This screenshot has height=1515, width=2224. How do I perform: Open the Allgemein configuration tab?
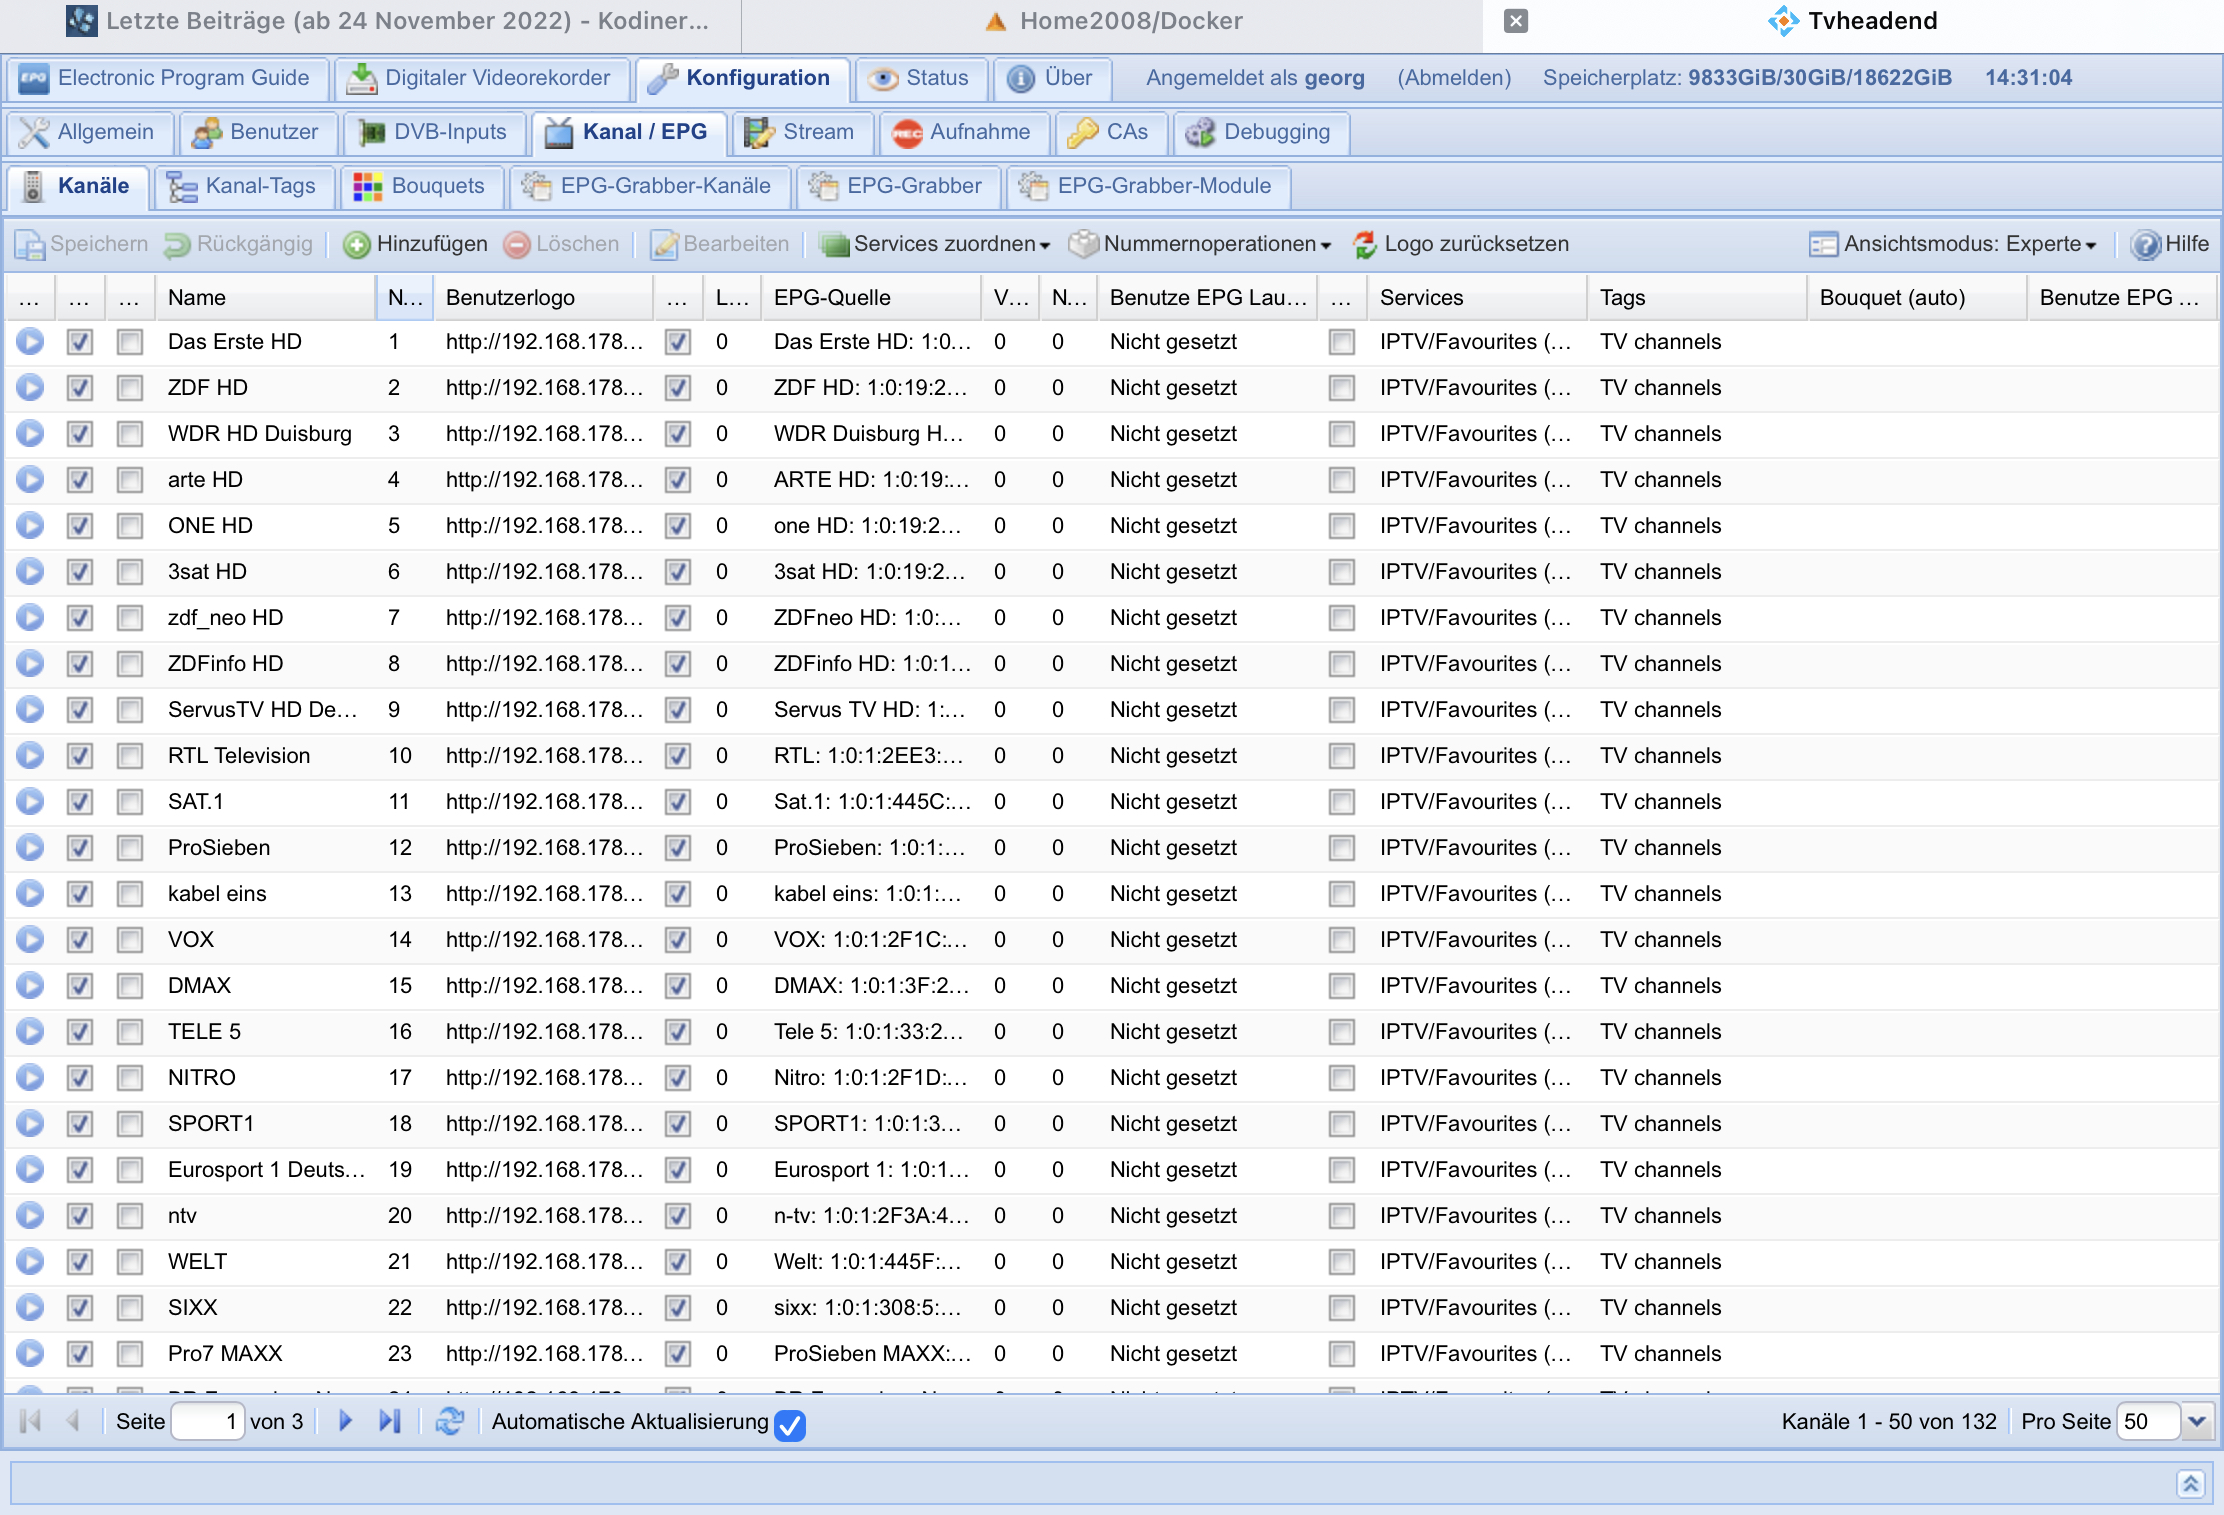coord(90,132)
